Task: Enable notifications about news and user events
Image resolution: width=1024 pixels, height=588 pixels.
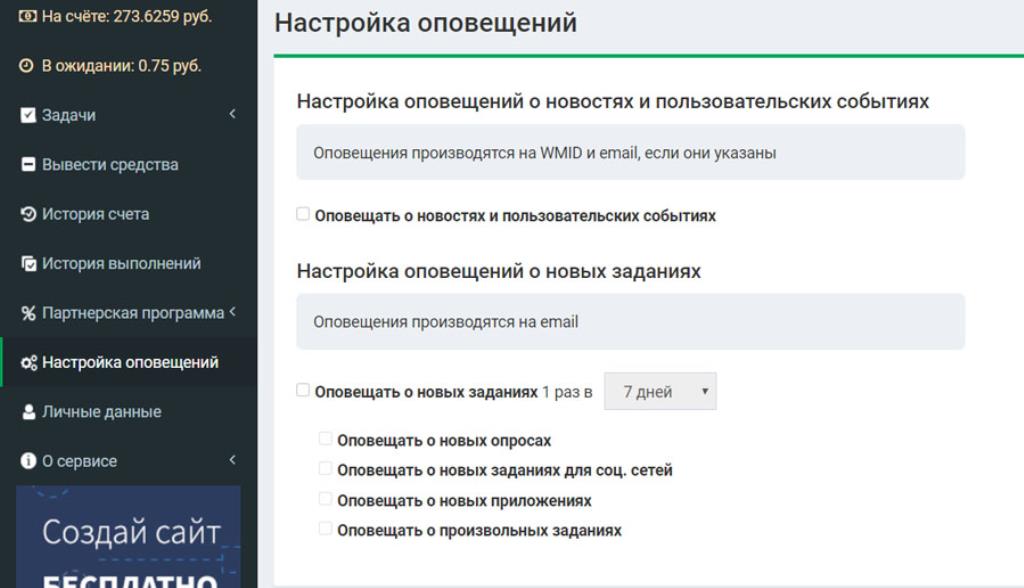Action: point(303,214)
